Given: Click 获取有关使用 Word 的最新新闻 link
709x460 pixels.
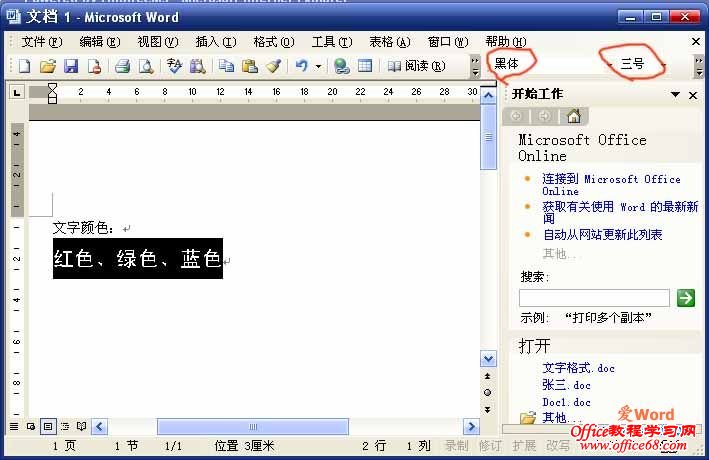Looking at the screenshot, I should [620, 213].
